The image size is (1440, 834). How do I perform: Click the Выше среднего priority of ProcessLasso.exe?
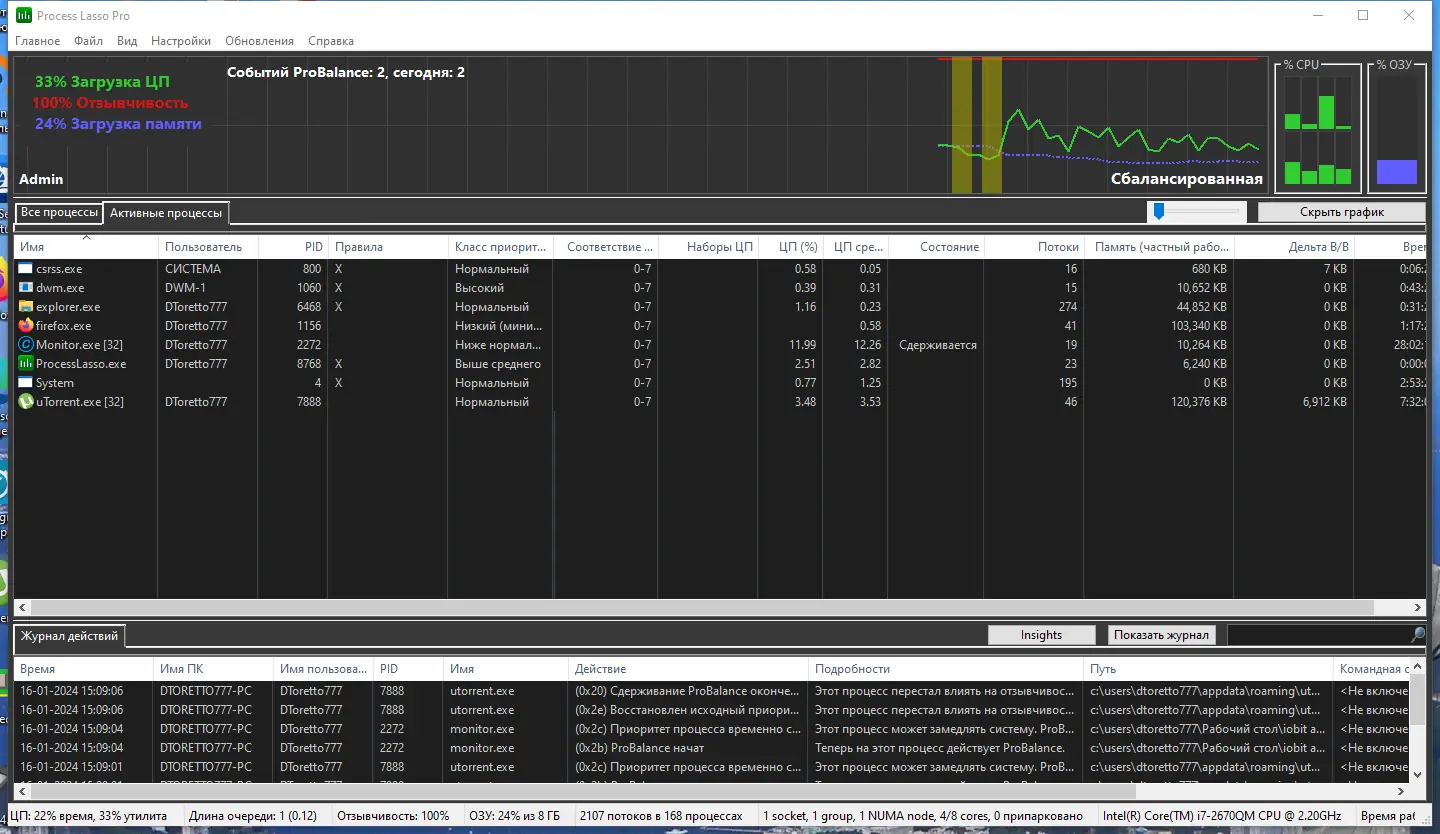coord(498,364)
